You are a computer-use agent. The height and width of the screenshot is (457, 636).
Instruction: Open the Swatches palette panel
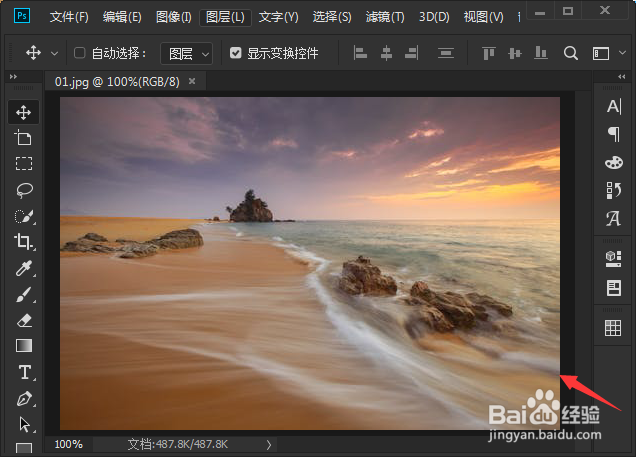pyautogui.click(x=614, y=162)
